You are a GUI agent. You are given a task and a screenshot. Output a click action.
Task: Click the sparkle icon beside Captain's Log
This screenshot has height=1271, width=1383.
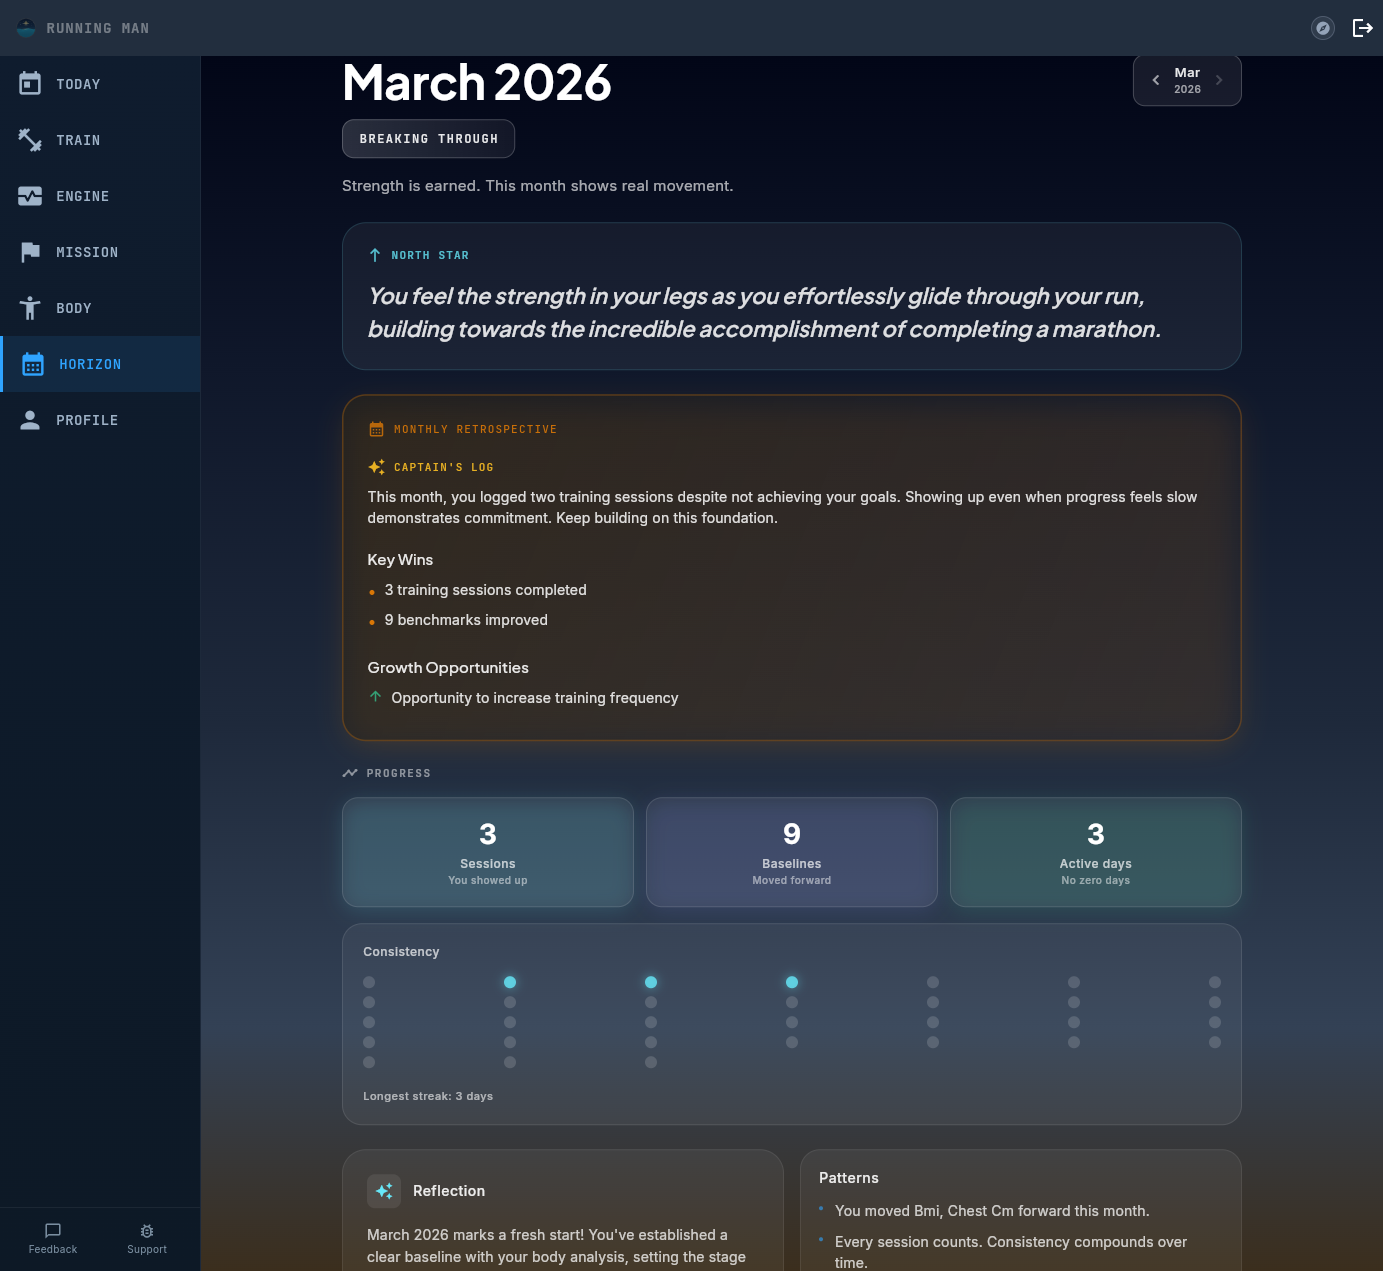coord(377,466)
